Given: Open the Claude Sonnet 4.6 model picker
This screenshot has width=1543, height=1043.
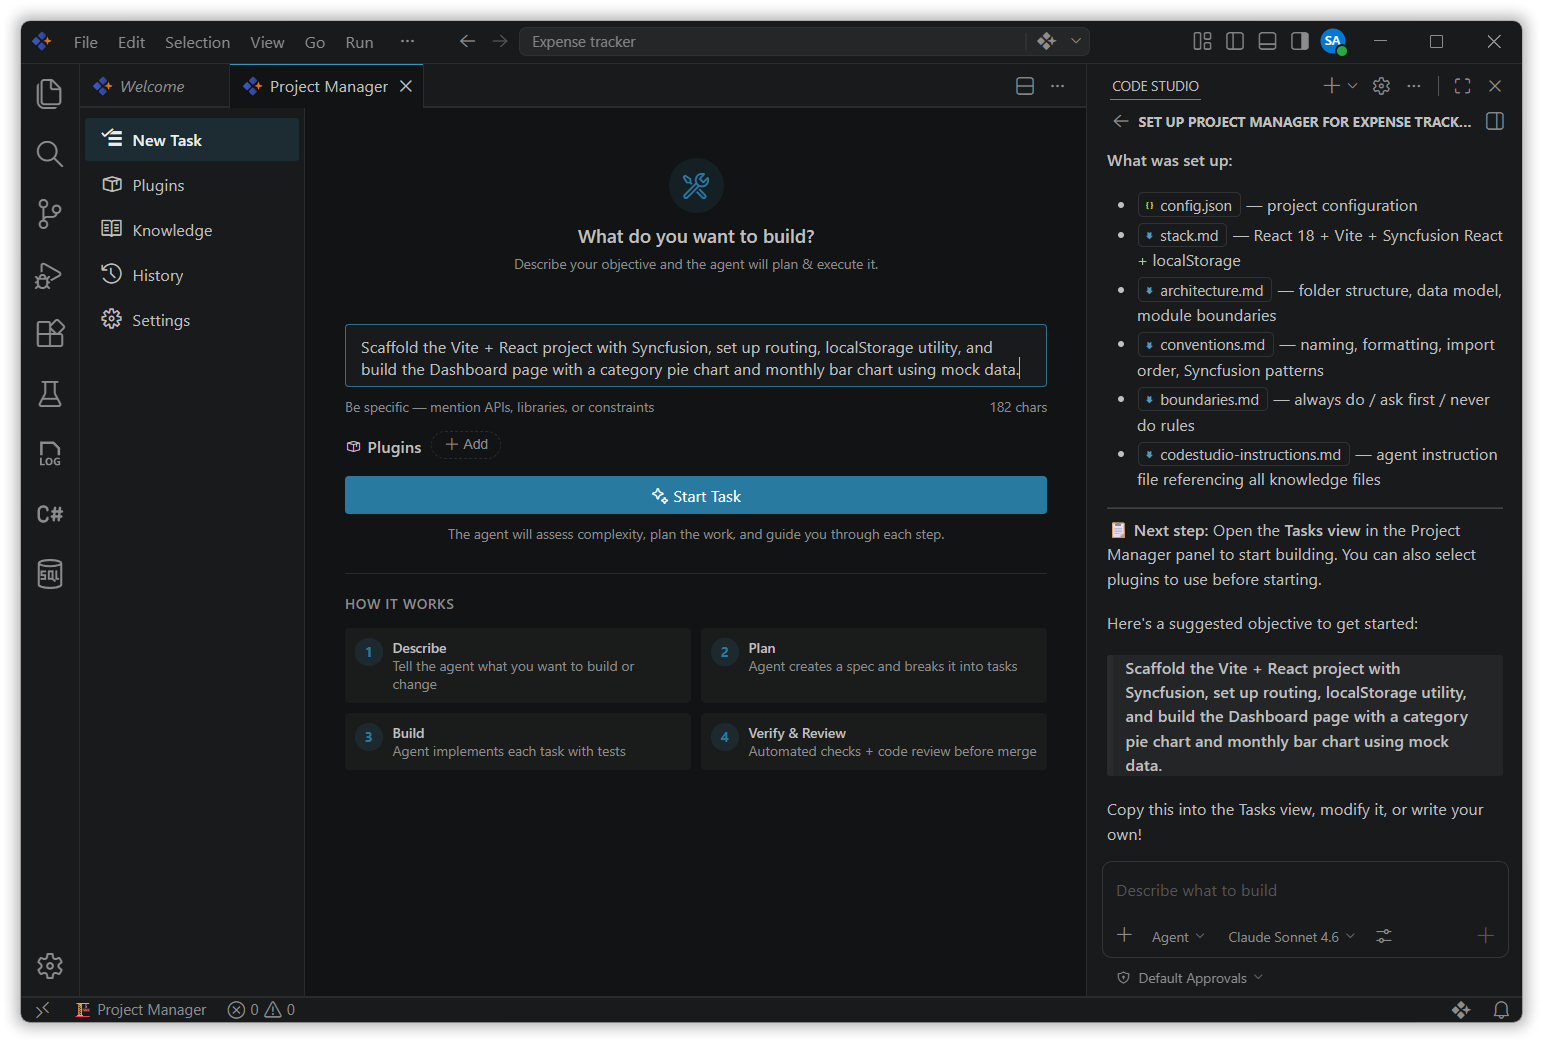Looking at the screenshot, I should (1291, 937).
